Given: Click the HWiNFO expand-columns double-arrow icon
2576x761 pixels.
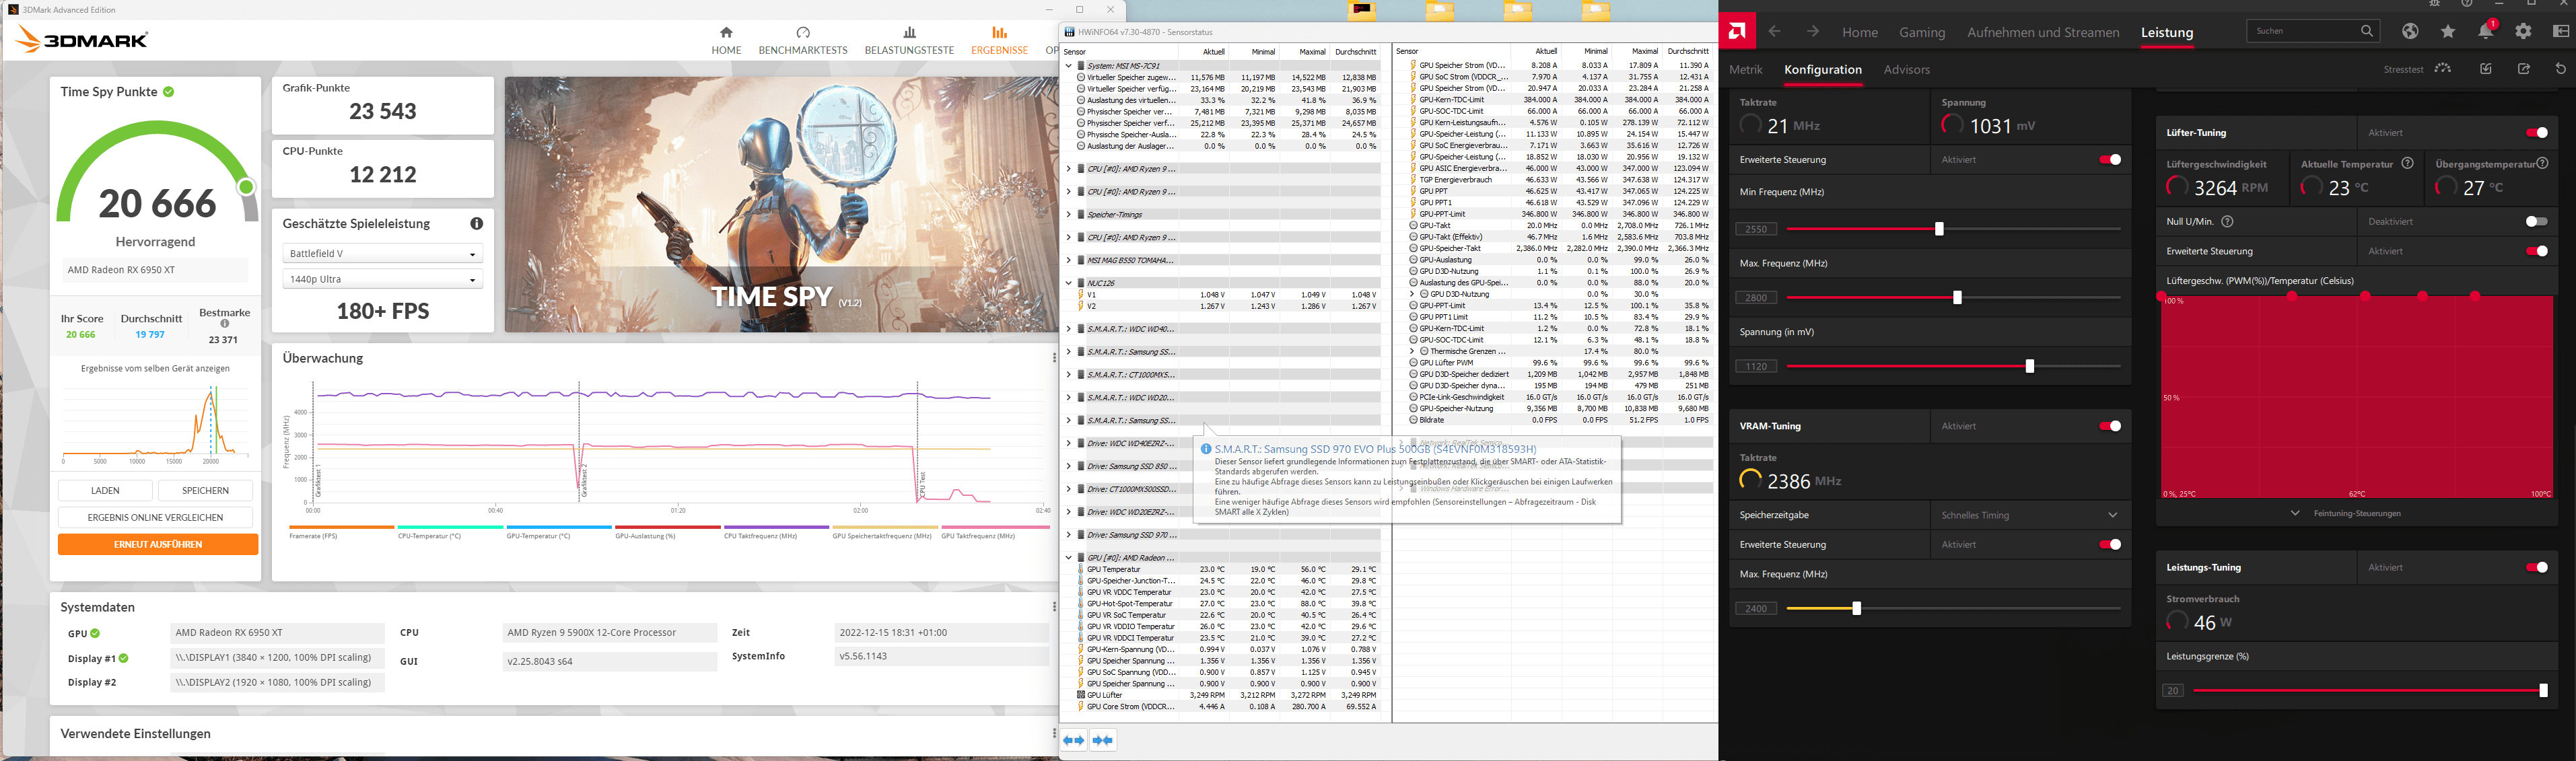Looking at the screenshot, I should click(x=1073, y=740).
